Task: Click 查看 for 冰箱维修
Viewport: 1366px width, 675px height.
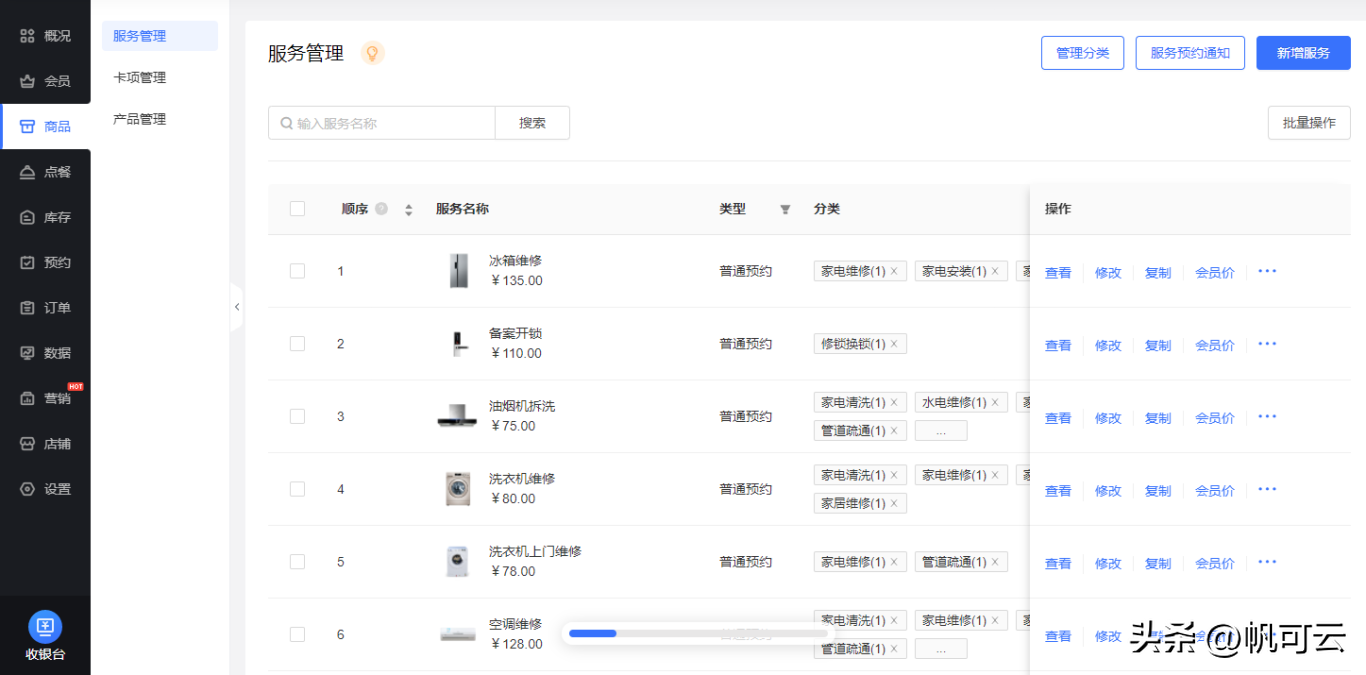Action: pyautogui.click(x=1058, y=273)
